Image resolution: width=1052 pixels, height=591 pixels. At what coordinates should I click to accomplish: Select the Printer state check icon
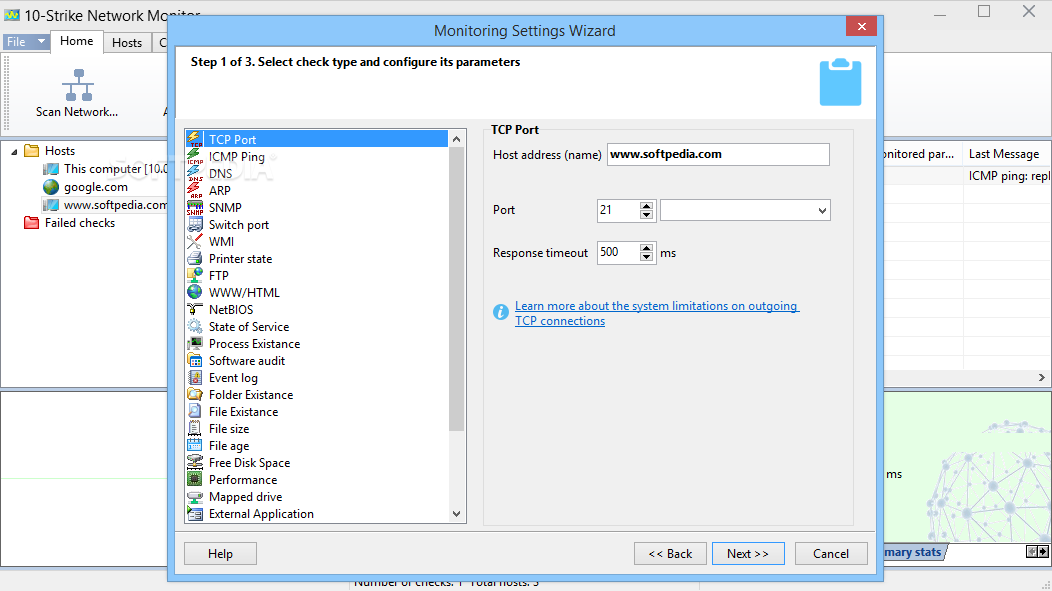195,258
